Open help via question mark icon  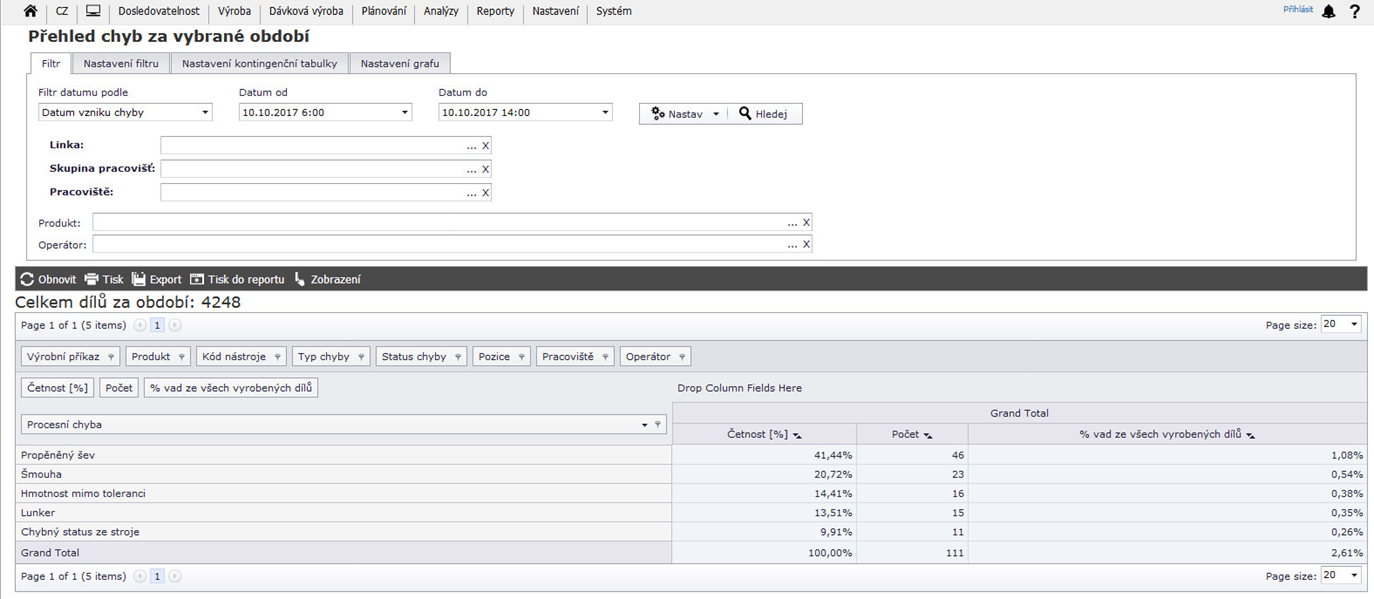pyautogui.click(x=1355, y=12)
